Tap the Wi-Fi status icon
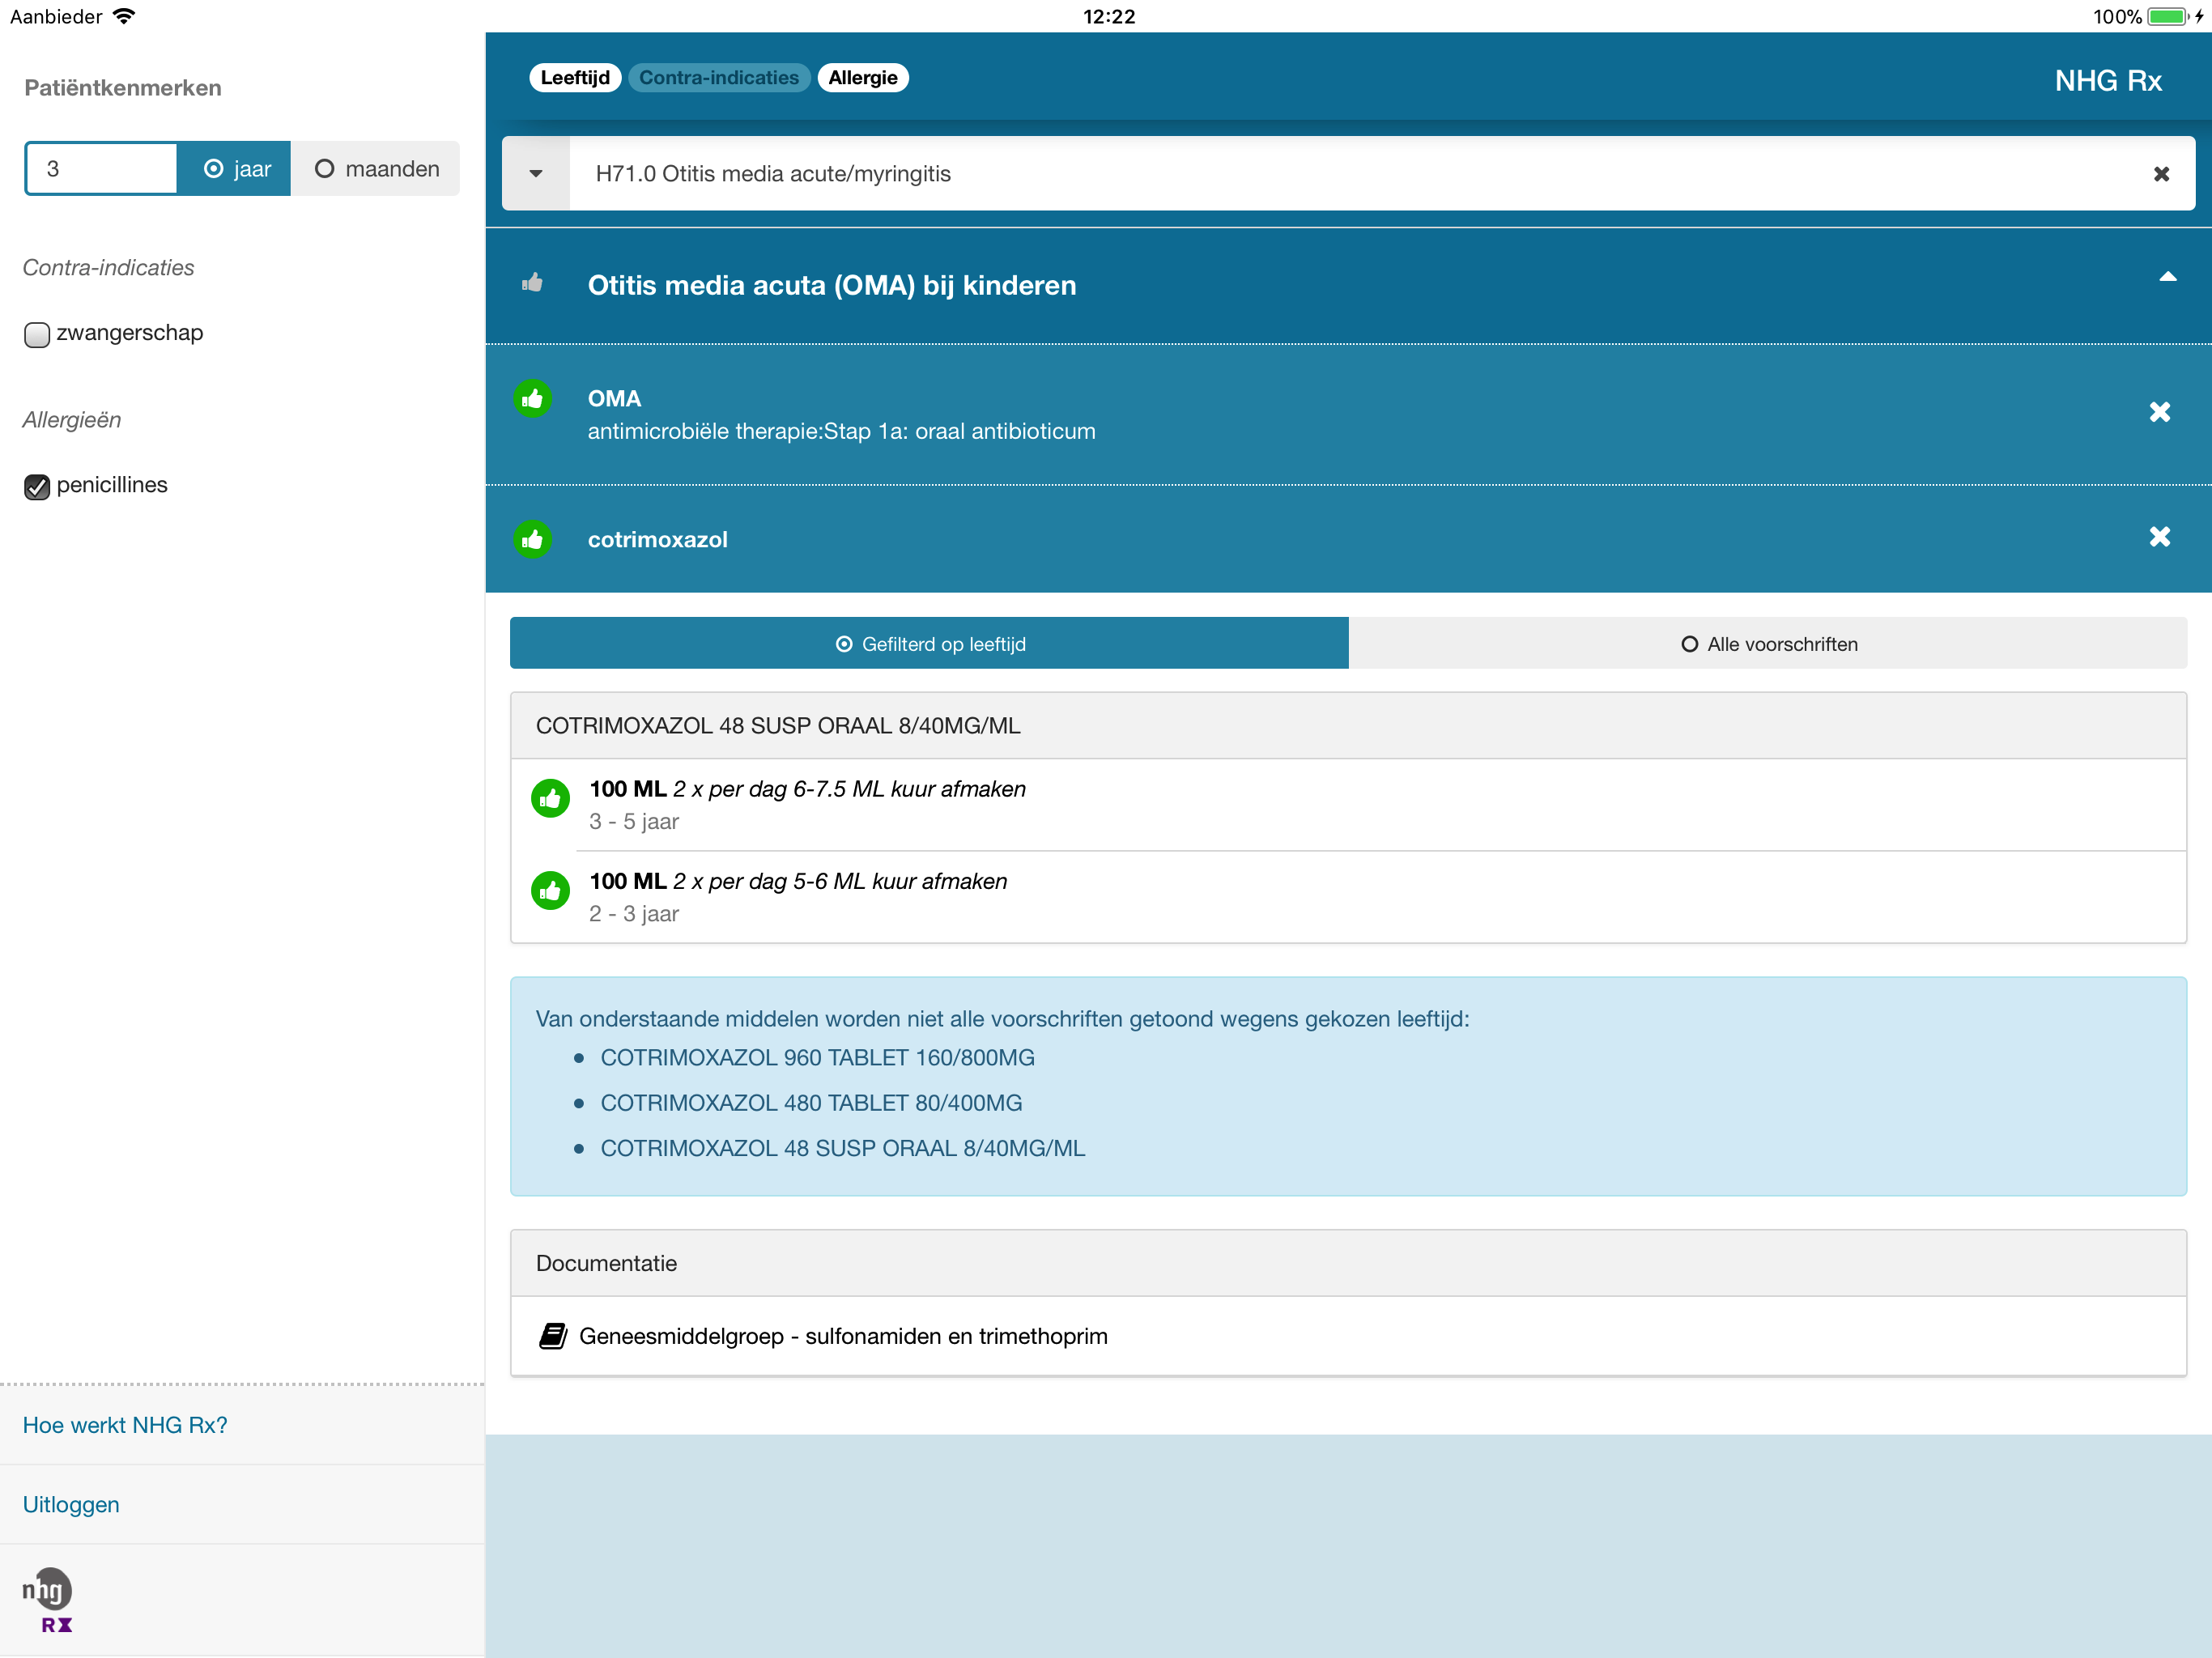Viewport: 2212px width, 1658px height. (125, 16)
